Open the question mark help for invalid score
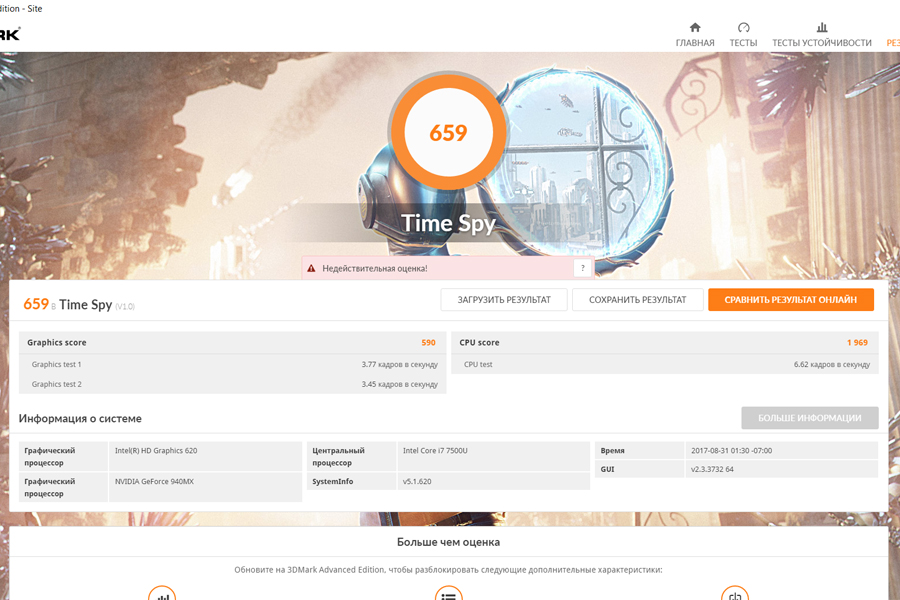The image size is (900, 600). point(583,268)
